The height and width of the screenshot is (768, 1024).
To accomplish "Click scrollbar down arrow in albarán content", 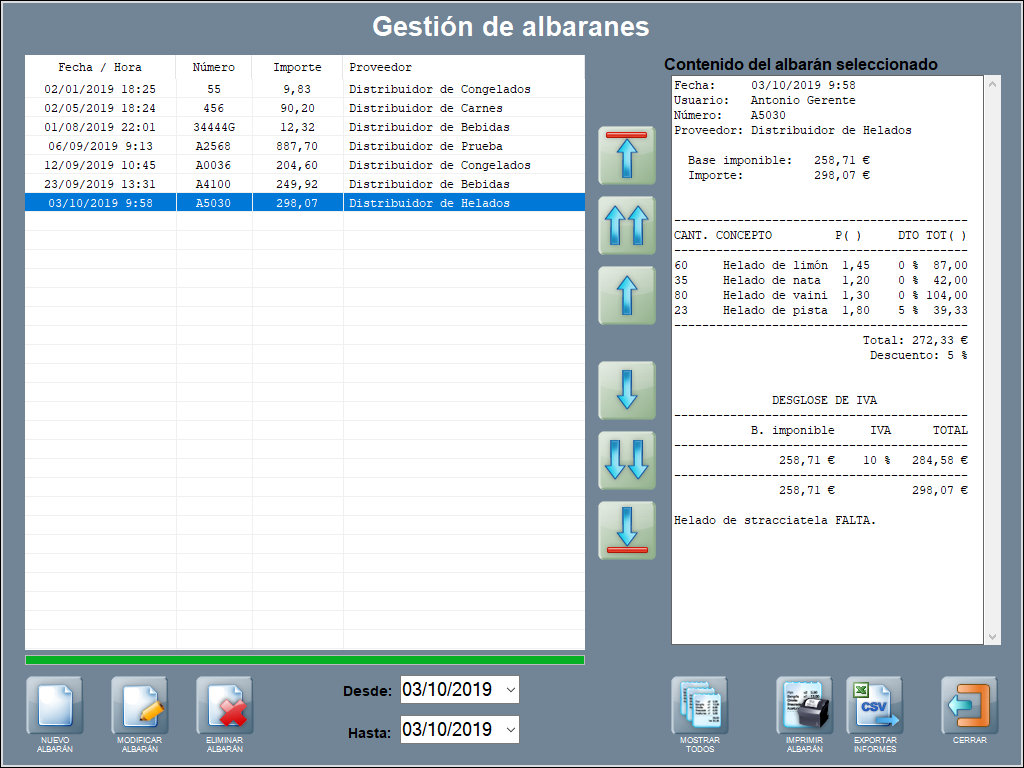I will click(x=992, y=637).
